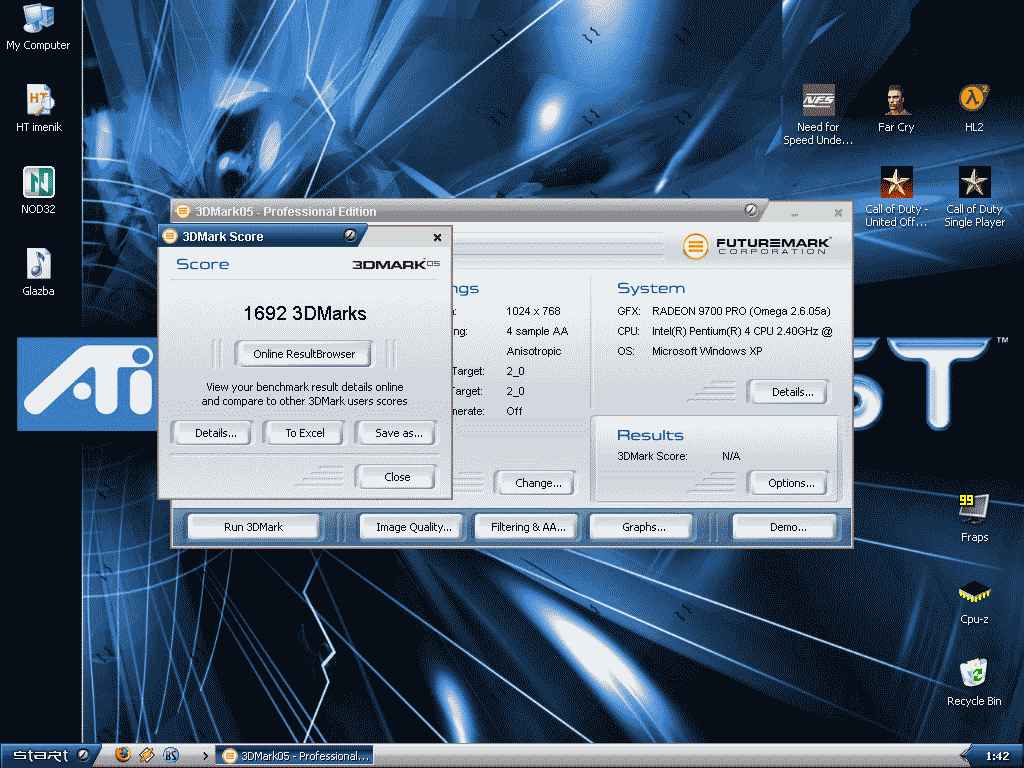Open Filtering & AA... settings
This screenshot has width=1024, height=768.
528,527
